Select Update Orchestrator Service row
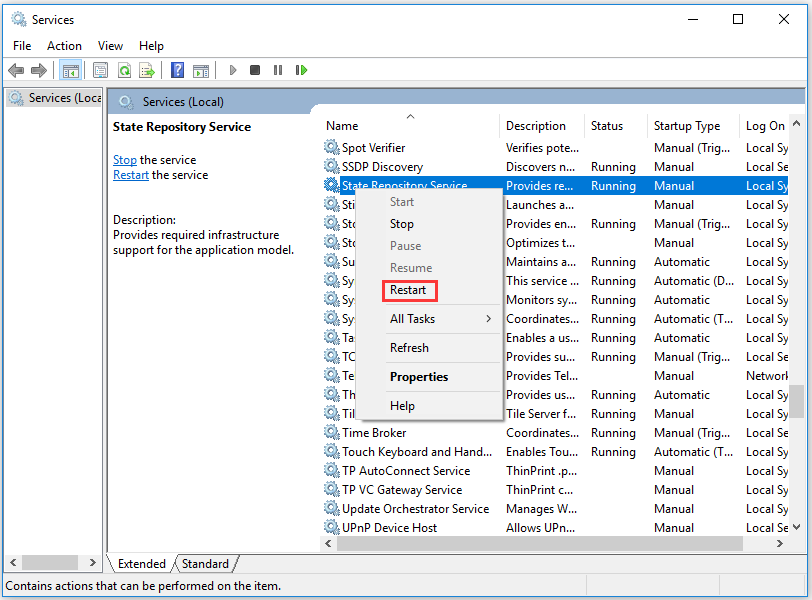This screenshot has height=600, width=812. point(555,508)
